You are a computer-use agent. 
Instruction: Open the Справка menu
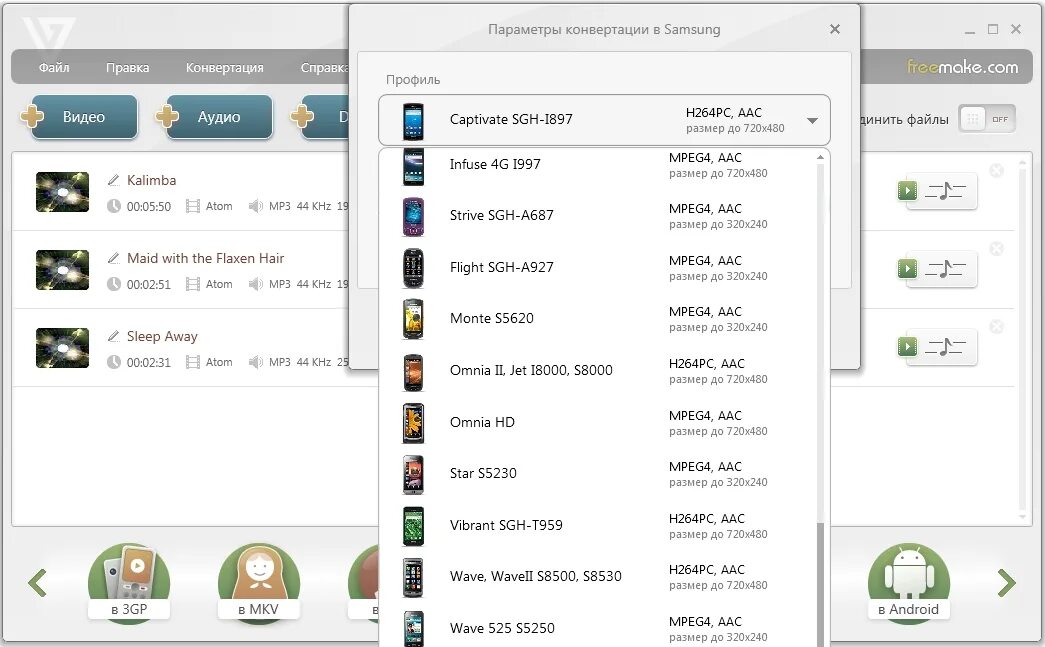pyautogui.click(x=325, y=67)
